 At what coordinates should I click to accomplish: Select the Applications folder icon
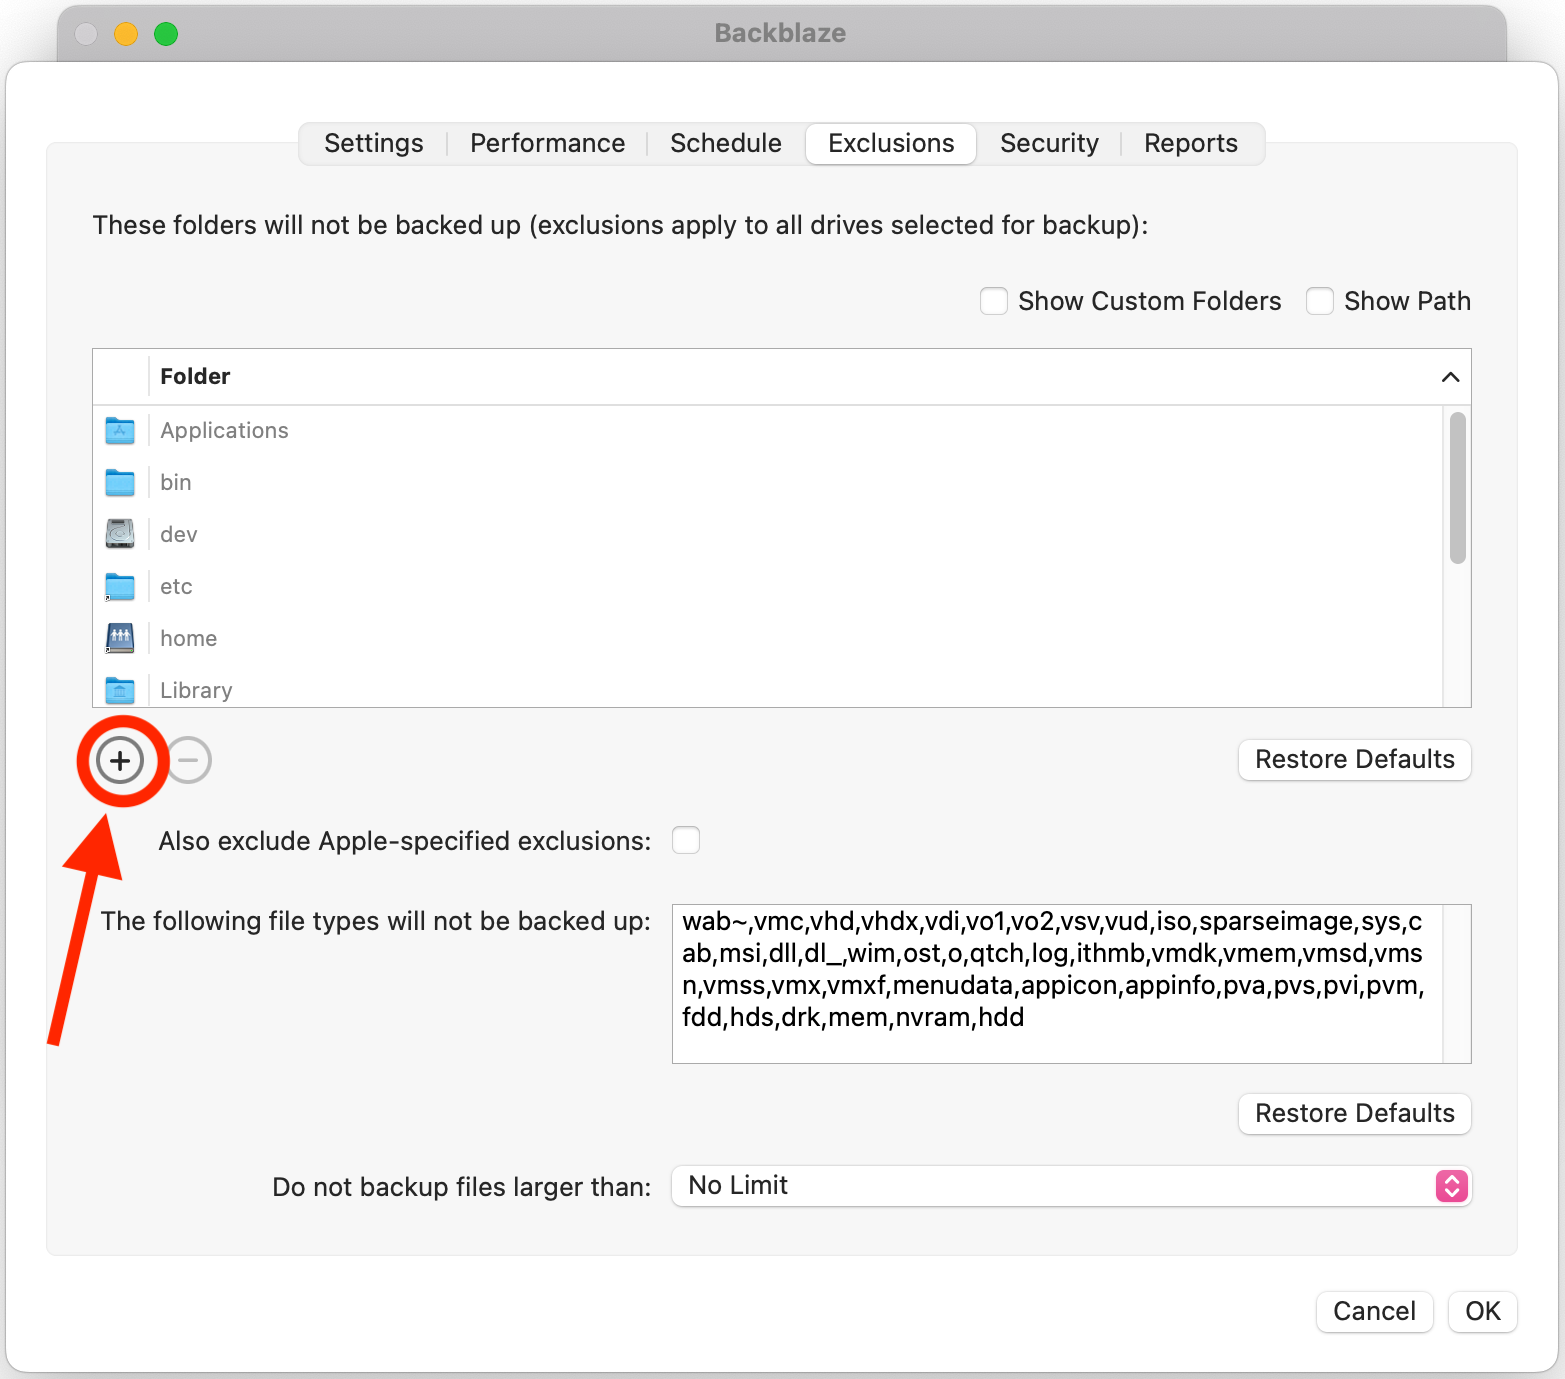click(120, 431)
